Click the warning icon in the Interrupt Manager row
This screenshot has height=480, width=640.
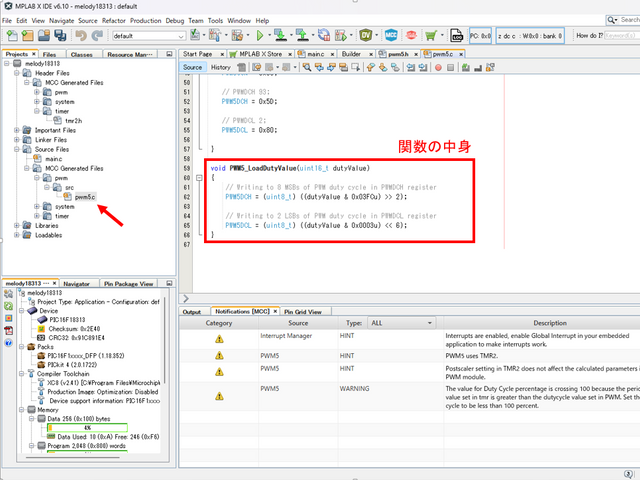[219, 339]
